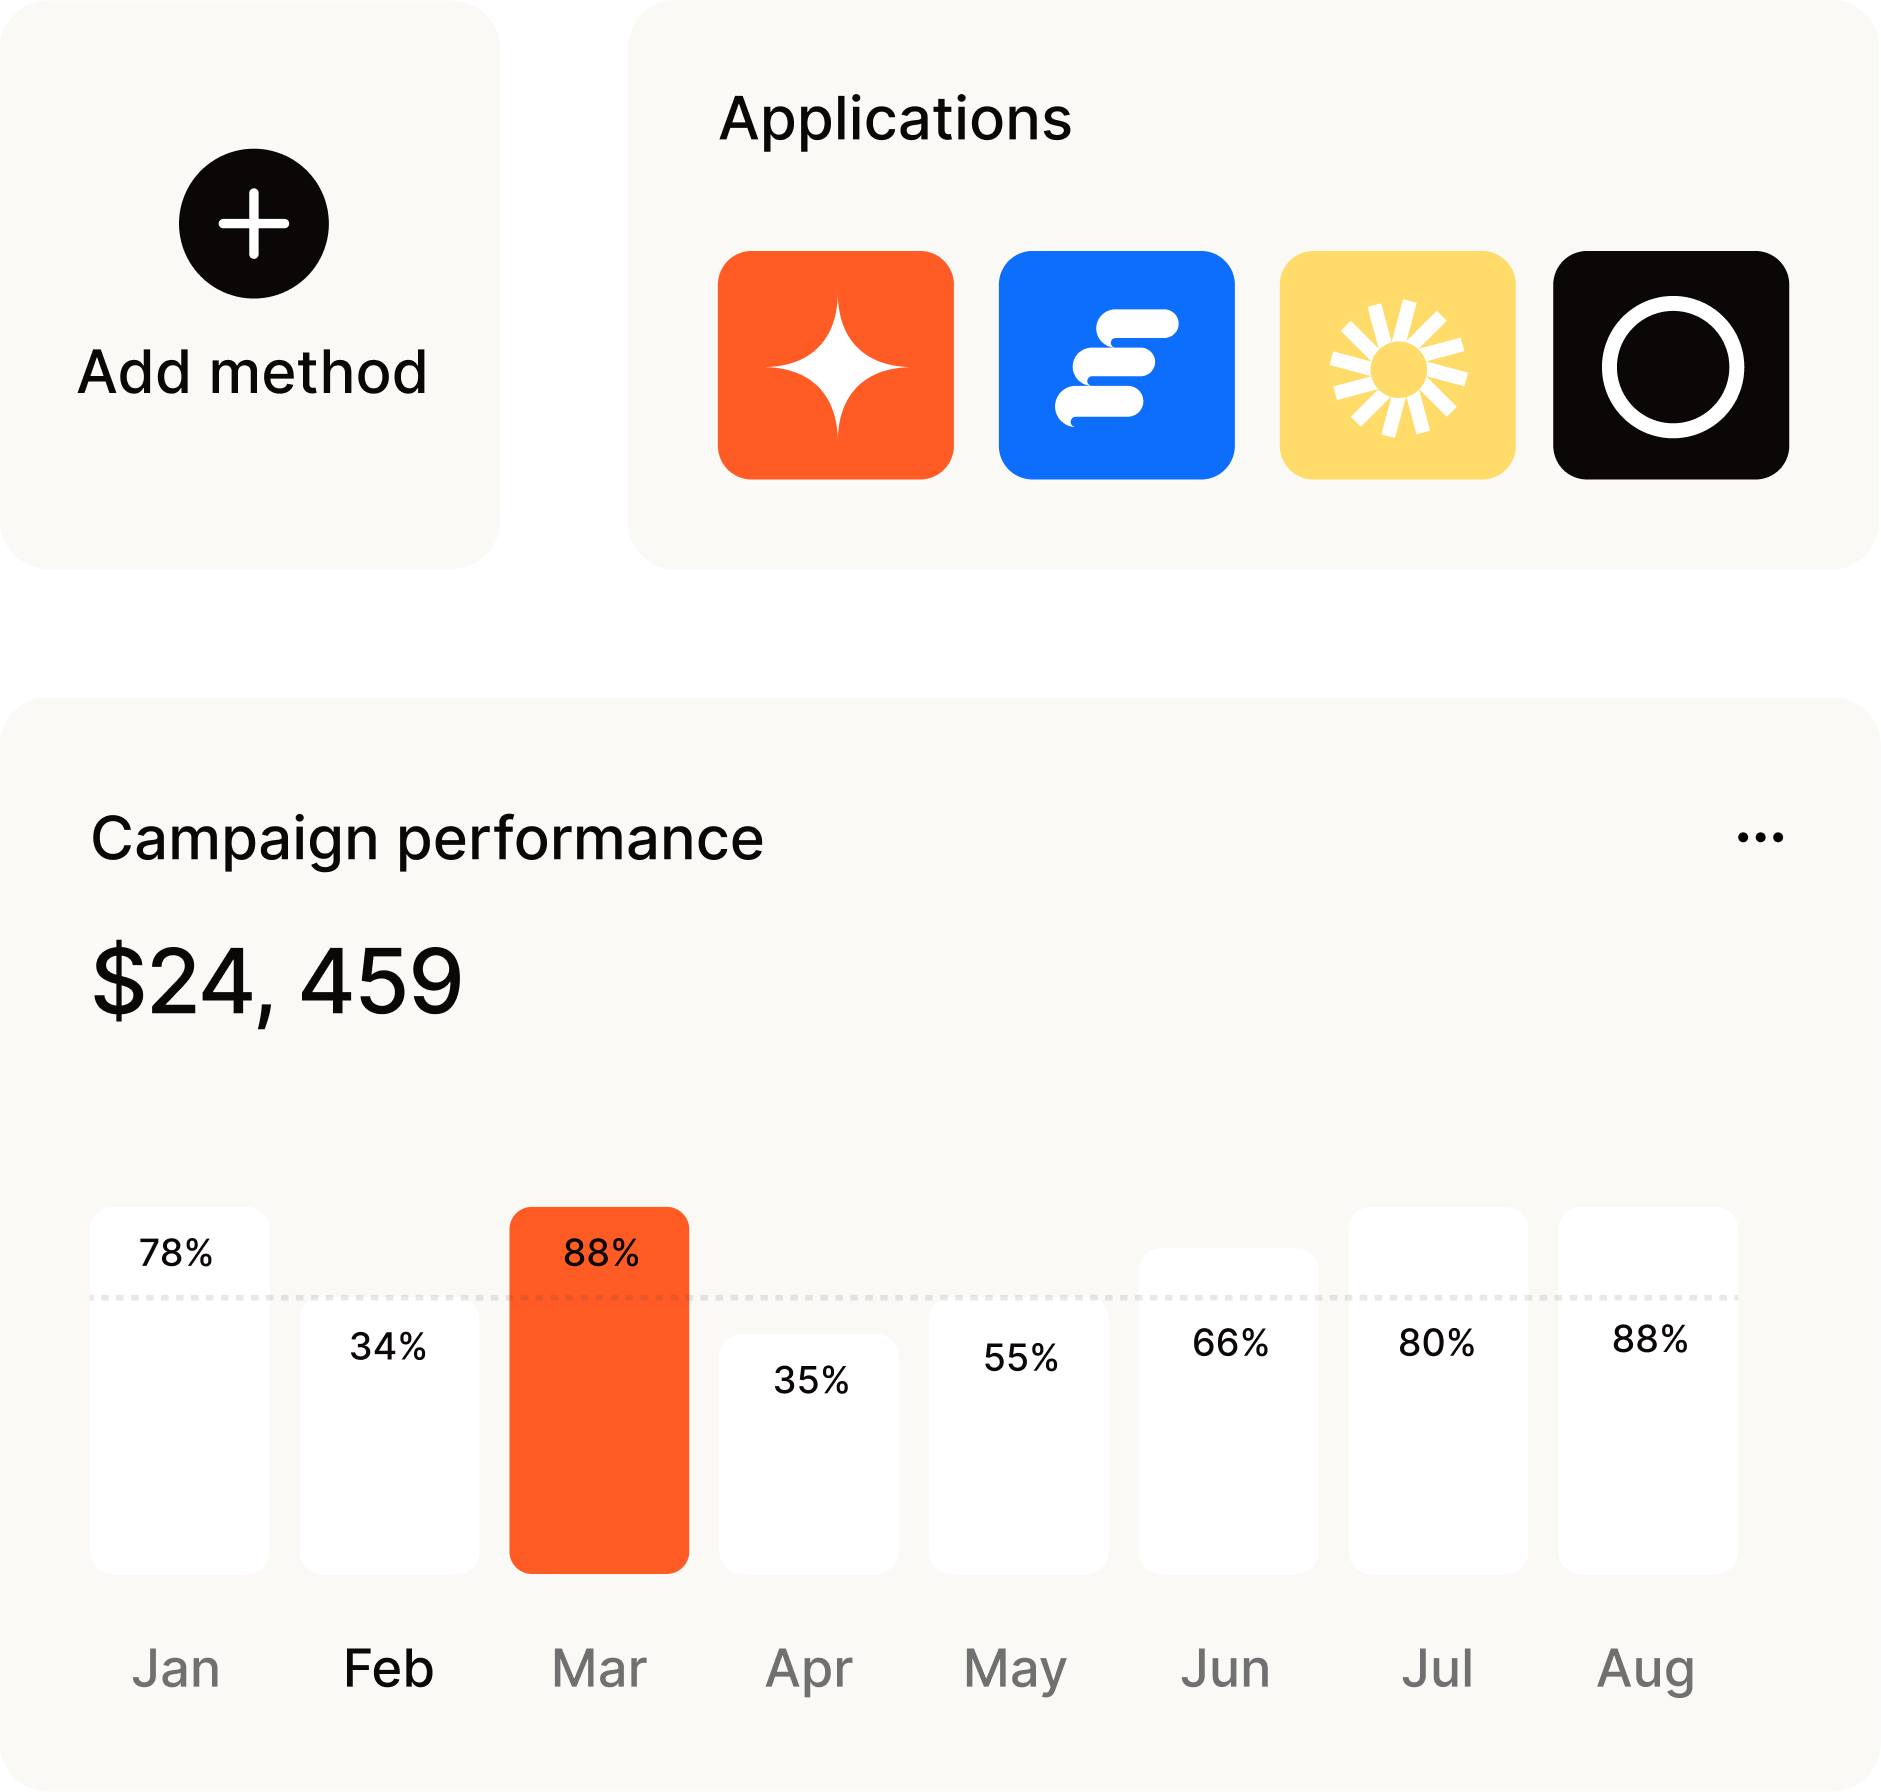Click the Add method label
1881x1792 pixels.
(253, 372)
